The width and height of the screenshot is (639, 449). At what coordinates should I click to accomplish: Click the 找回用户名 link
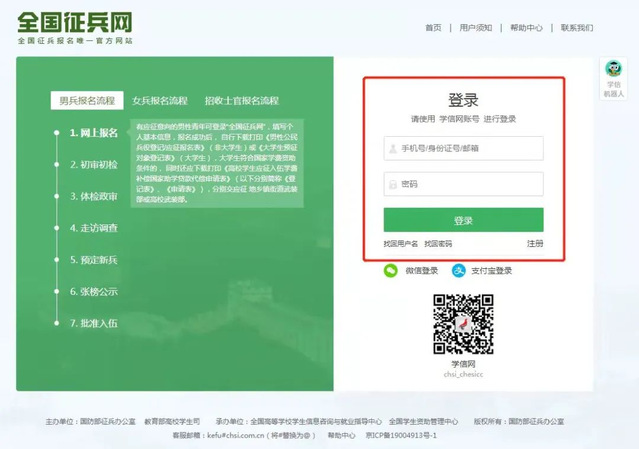coord(401,244)
